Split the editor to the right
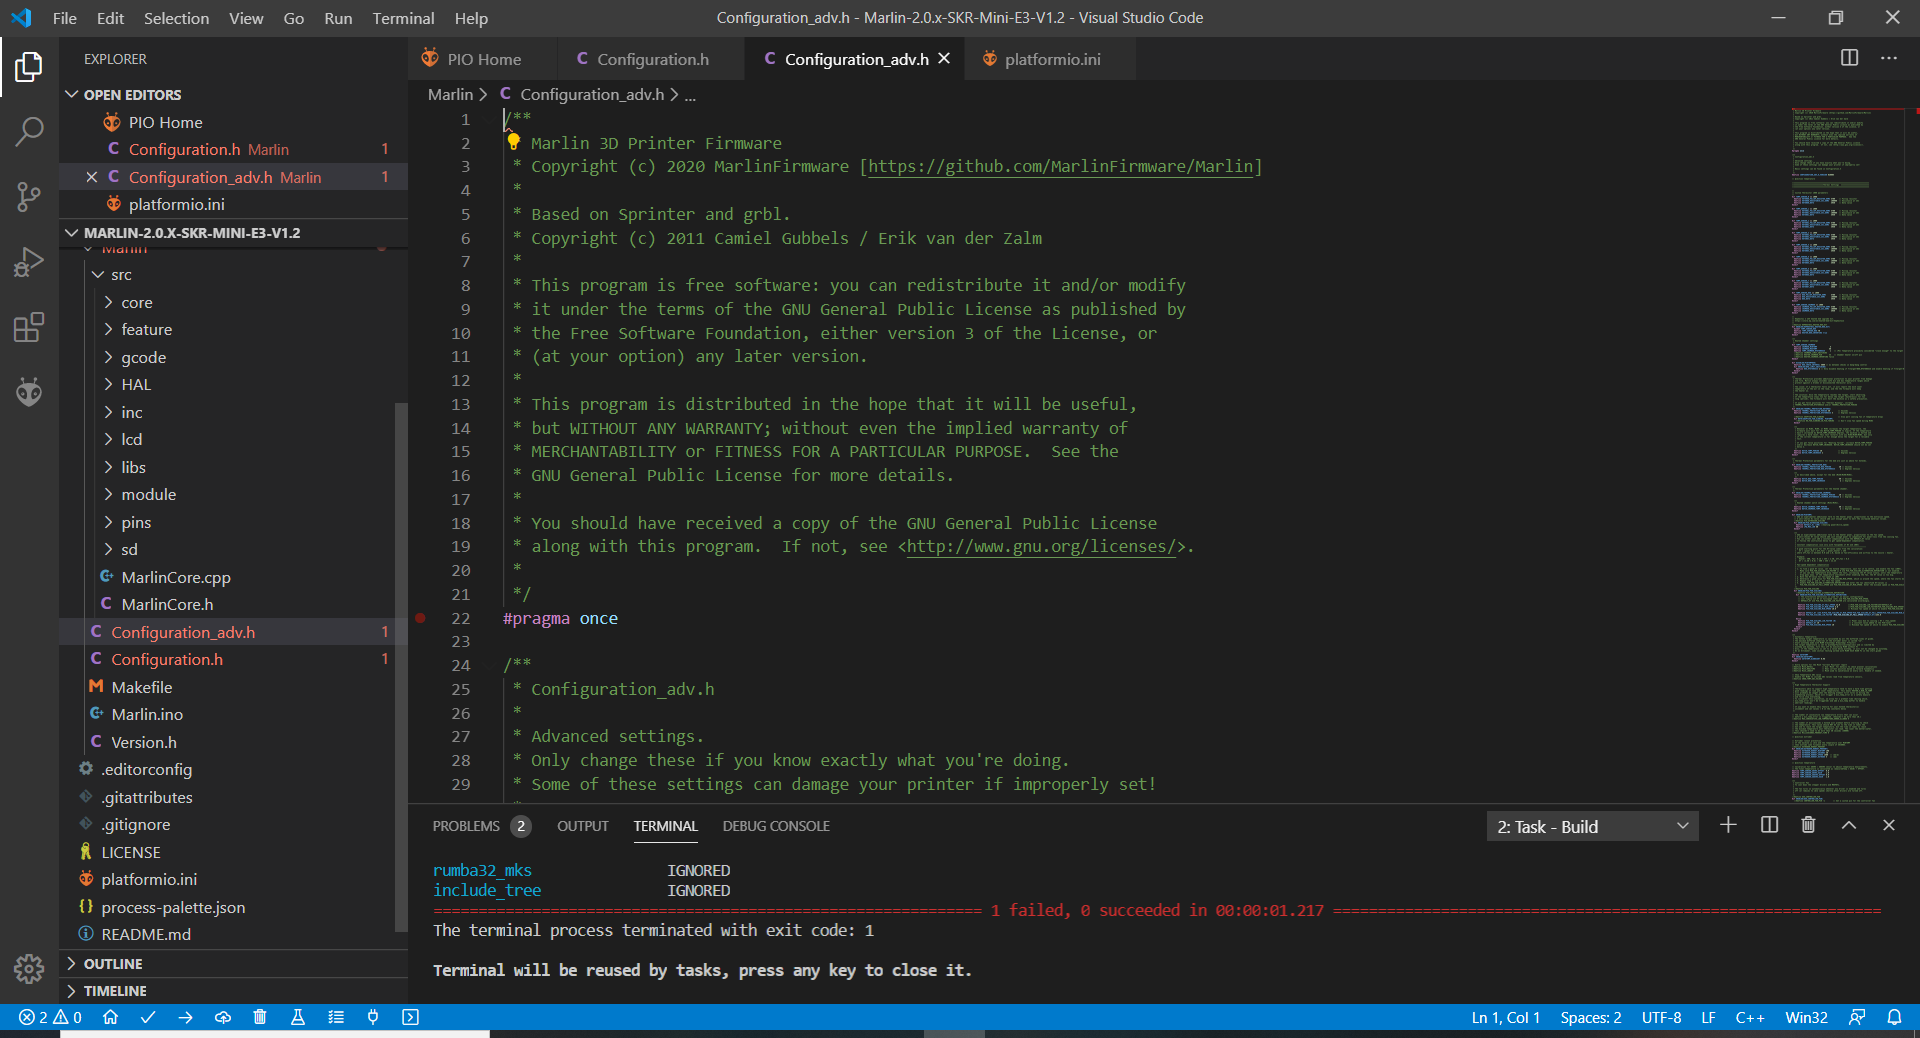 point(1849,58)
